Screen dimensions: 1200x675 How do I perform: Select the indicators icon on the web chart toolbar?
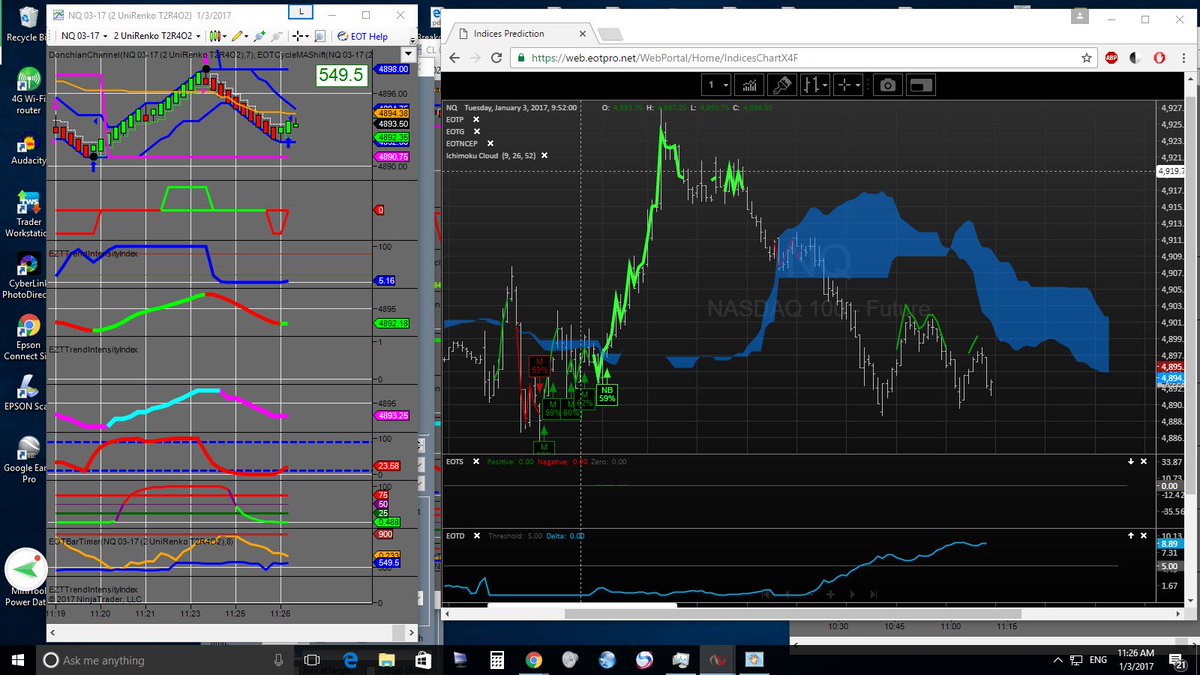750,85
